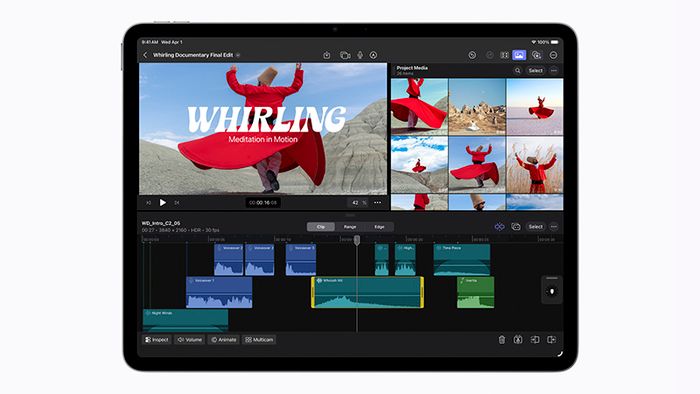Toggle the Multicam button
The height and width of the screenshot is (394, 700).
click(x=259, y=340)
